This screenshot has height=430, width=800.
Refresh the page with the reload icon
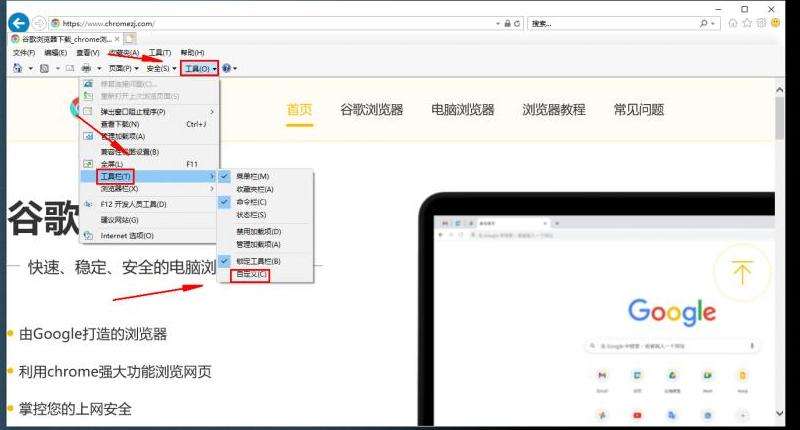[x=517, y=23]
